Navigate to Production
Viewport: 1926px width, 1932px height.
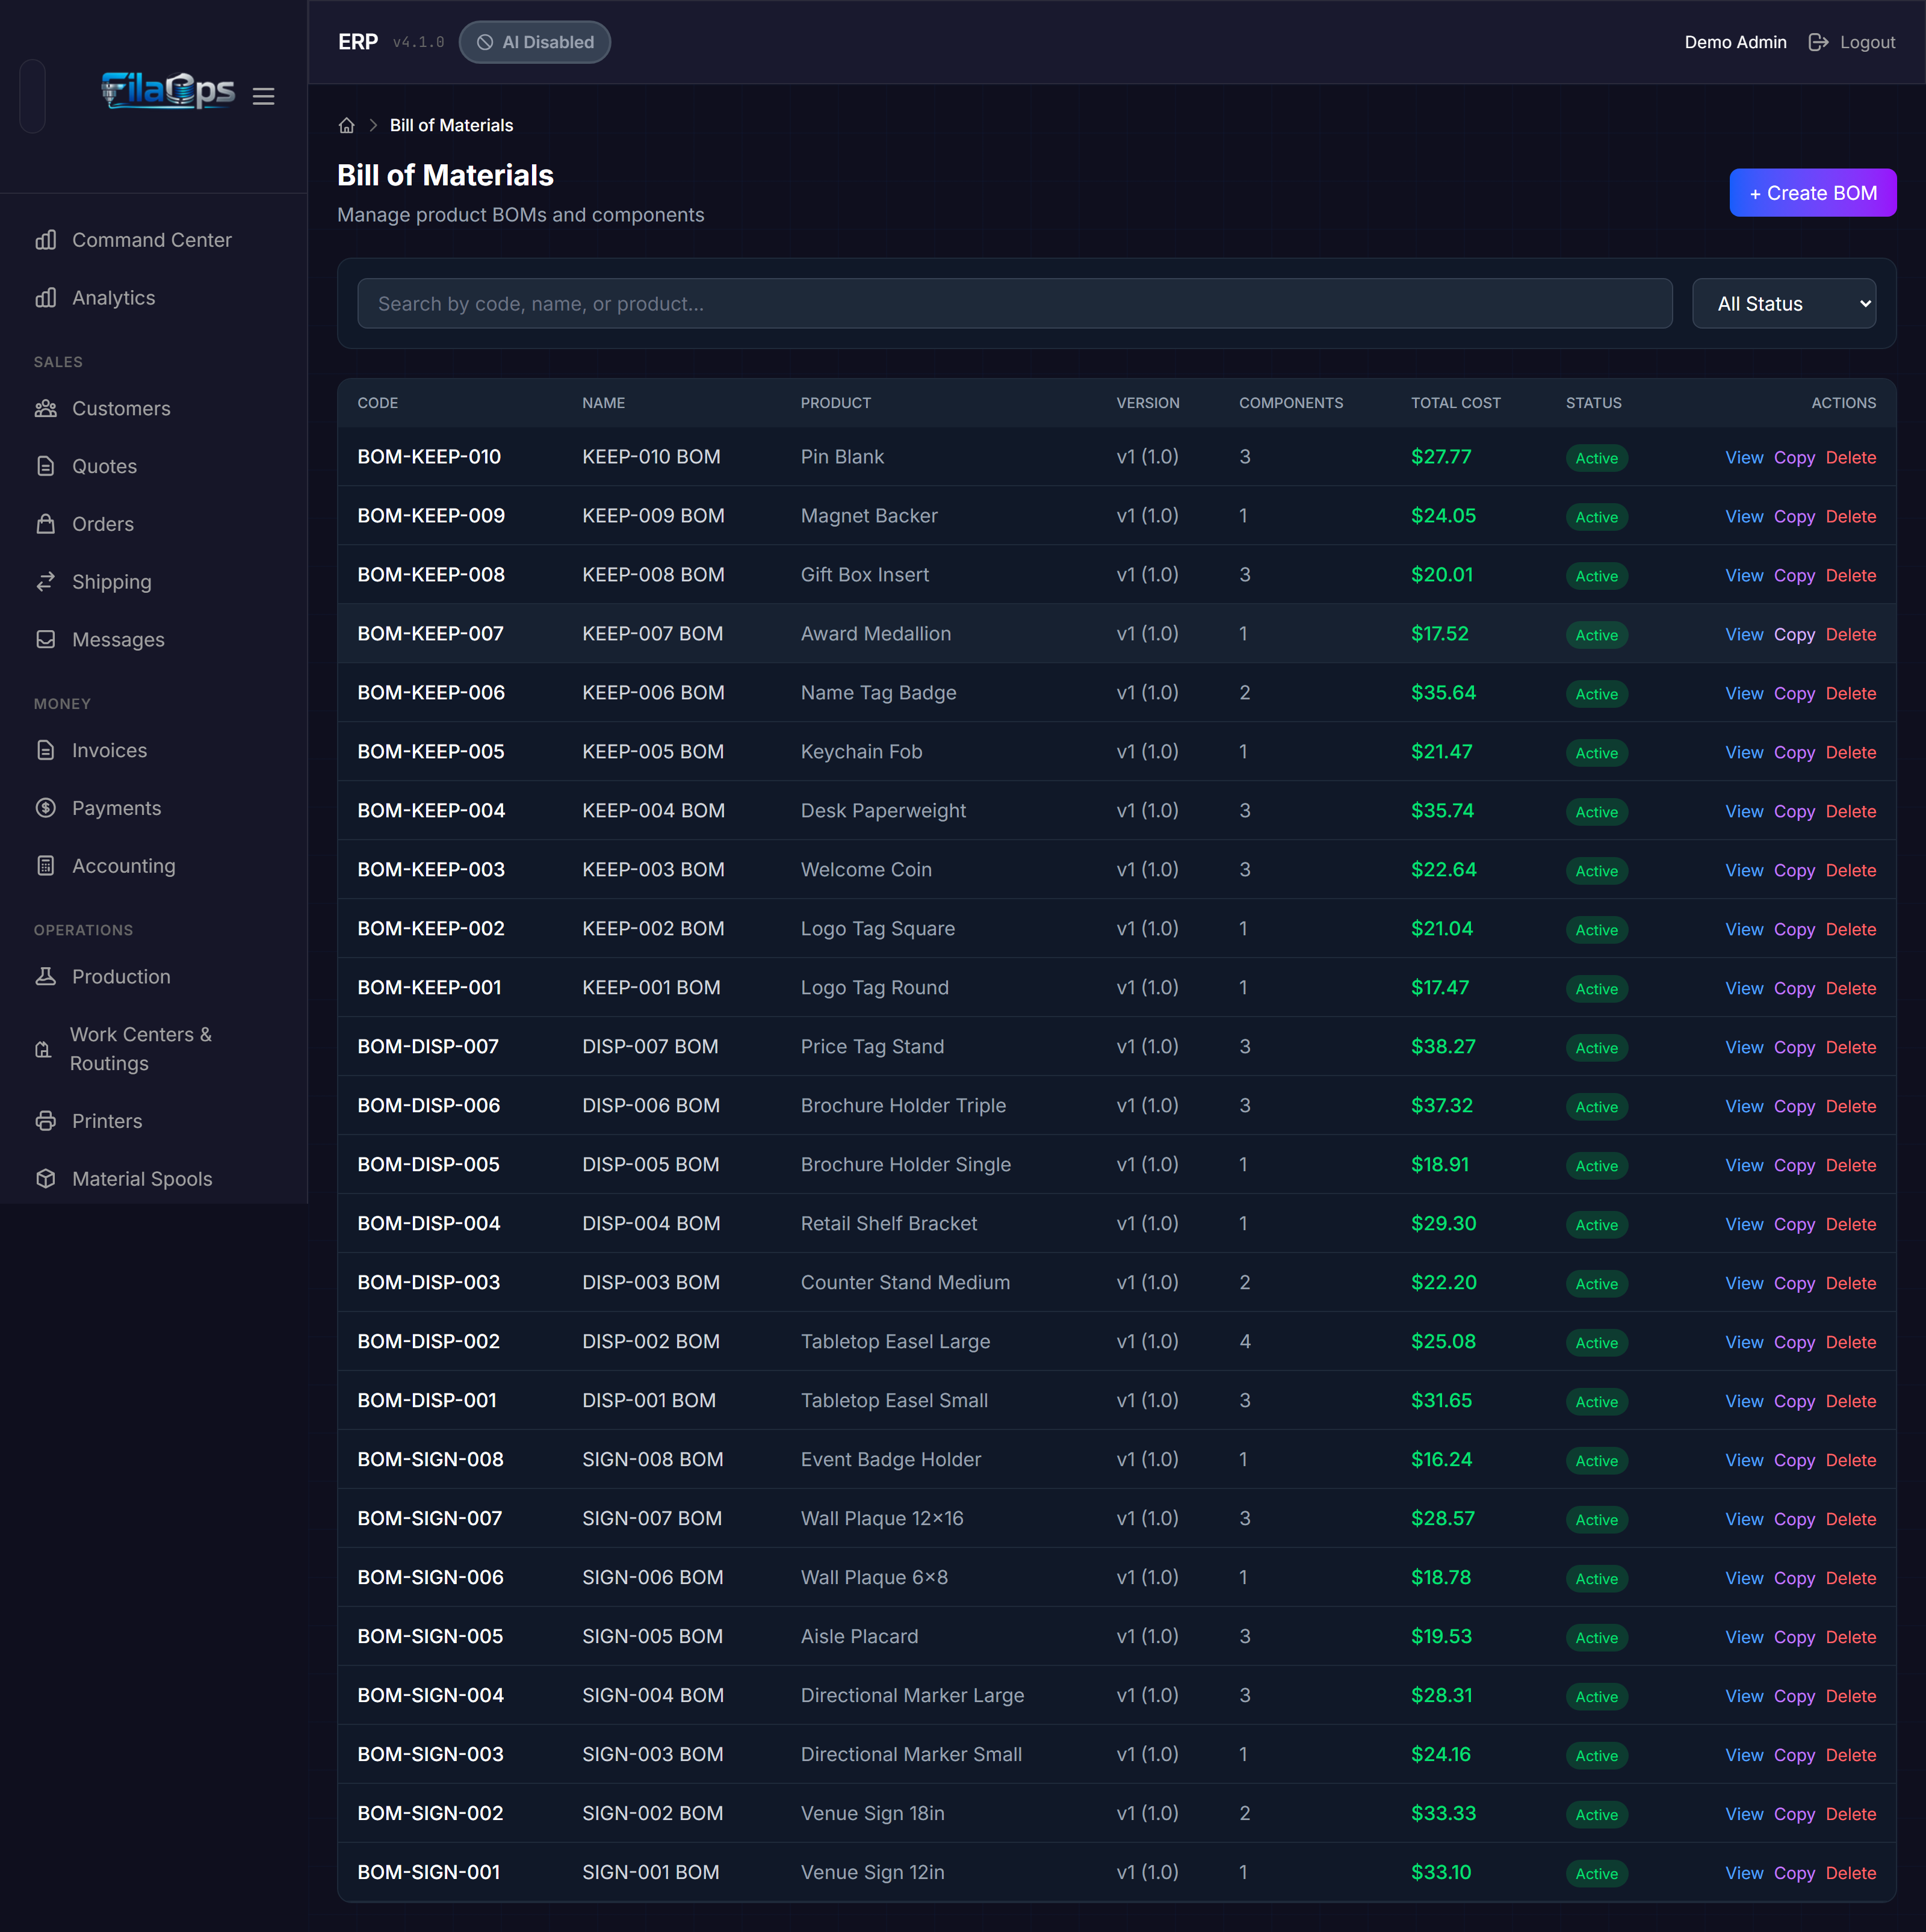pos(121,976)
